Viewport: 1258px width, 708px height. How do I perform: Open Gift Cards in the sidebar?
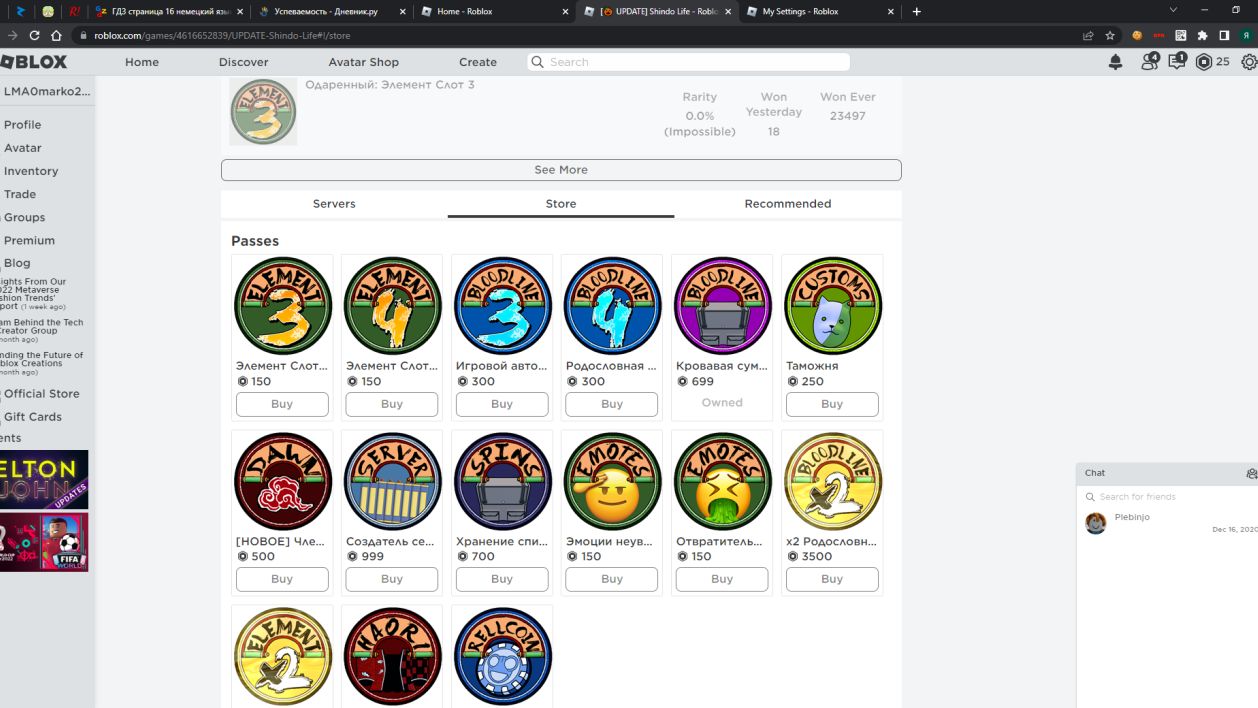pyautogui.click(x=32, y=417)
